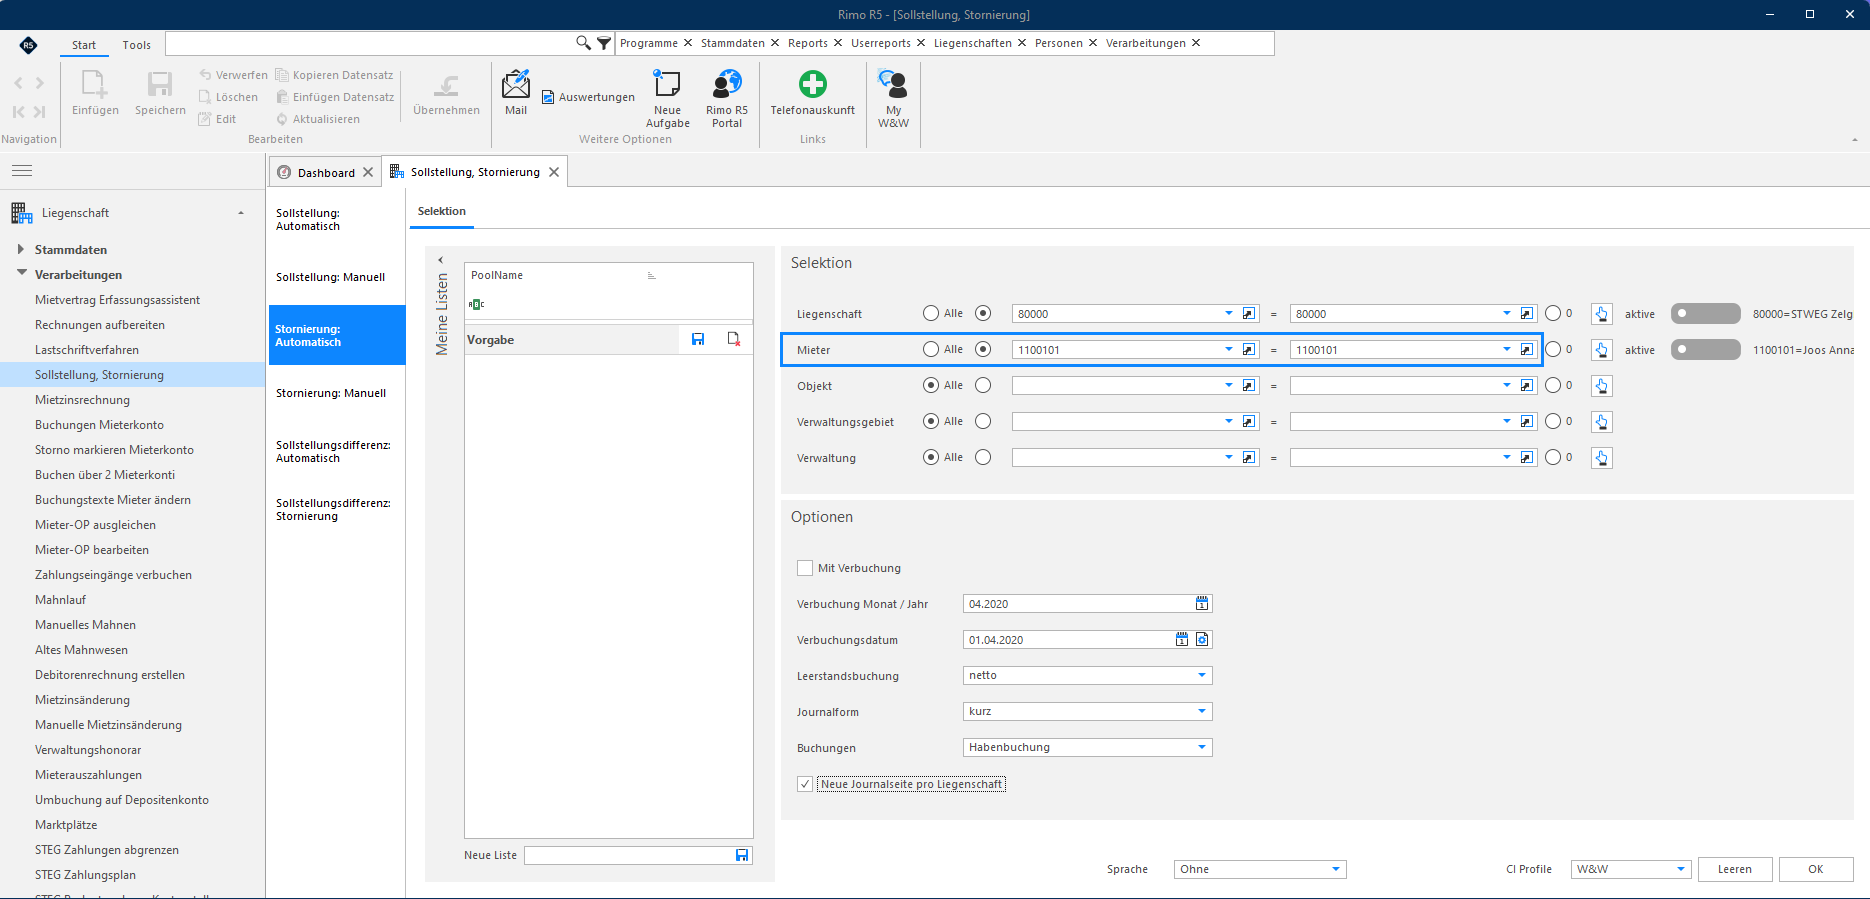1870x899 pixels.
Task: Open My W&W
Action: click(x=893, y=98)
